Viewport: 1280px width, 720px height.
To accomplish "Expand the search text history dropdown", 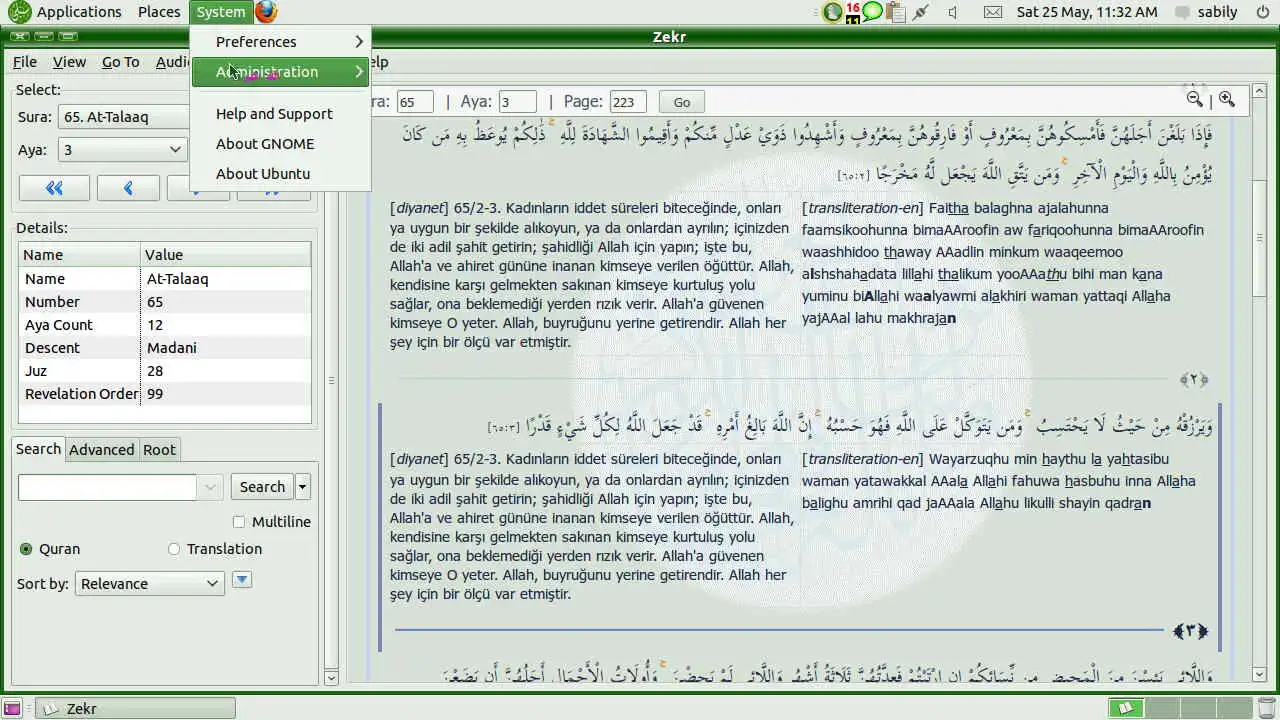I will pos(210,487).
